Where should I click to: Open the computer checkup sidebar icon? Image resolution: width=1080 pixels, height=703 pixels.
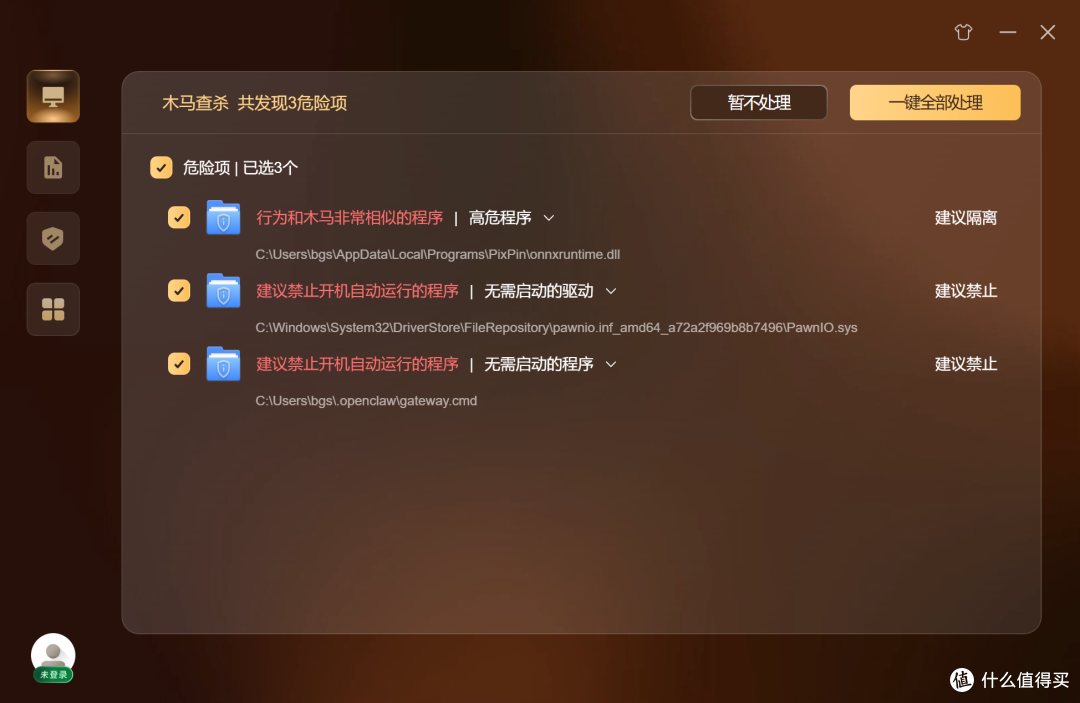[x=53, y=96]
